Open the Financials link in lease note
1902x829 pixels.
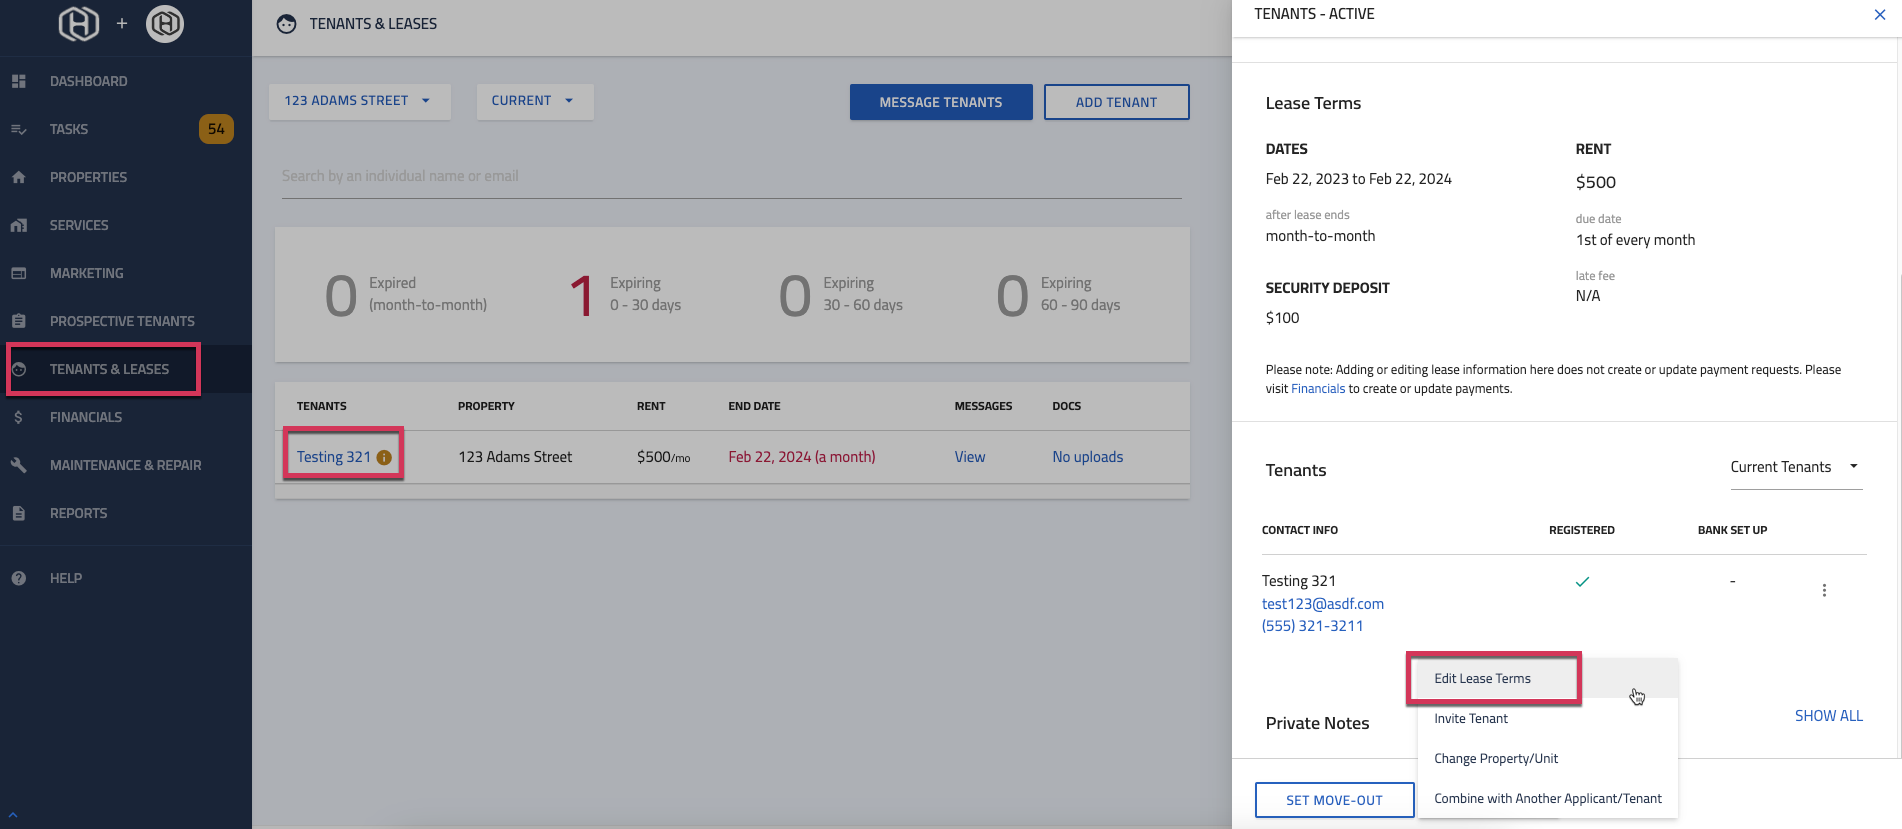1317,389
